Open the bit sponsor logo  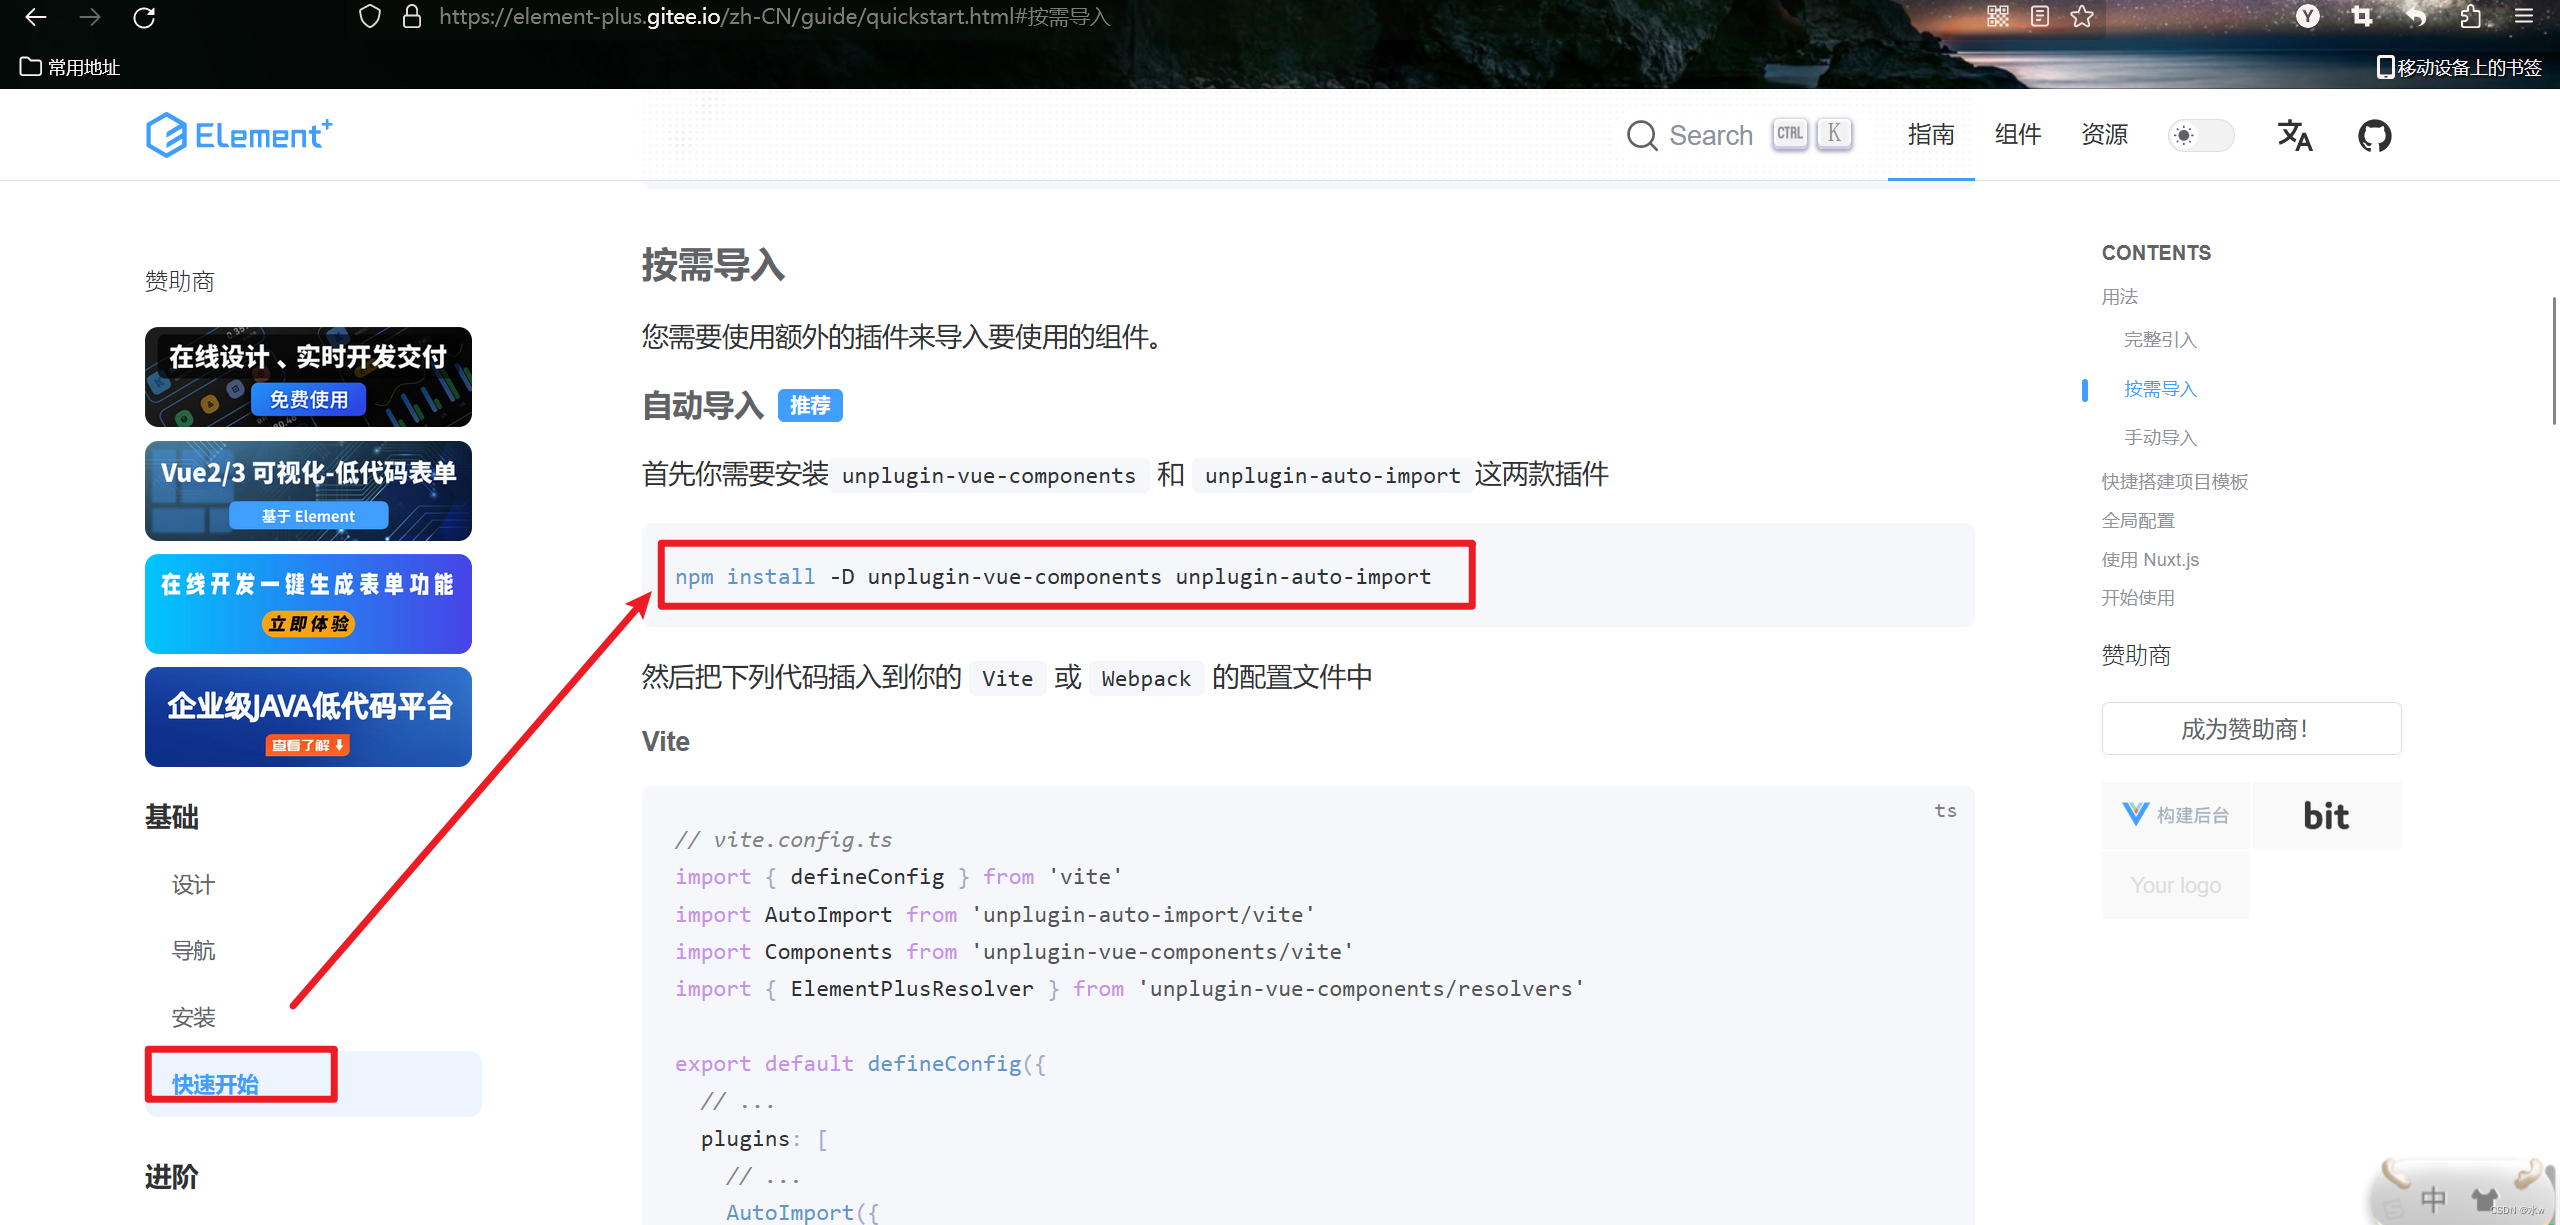(x=2327, y=815)
